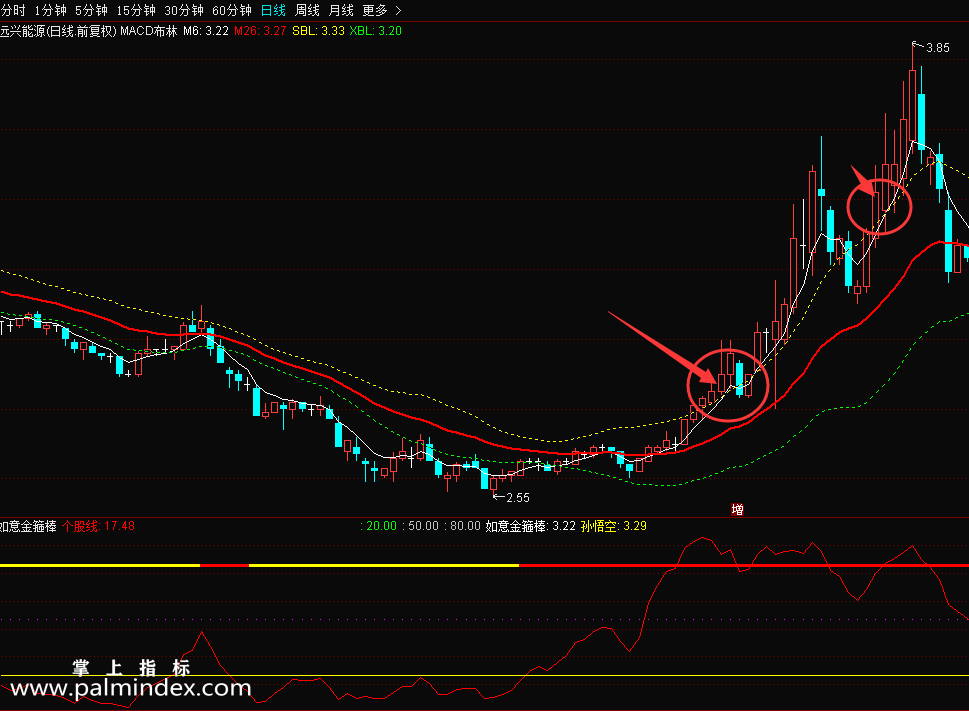Click the 远兴能源(日线.前复权) chart title
969x711 pixels.
(58, 31)
